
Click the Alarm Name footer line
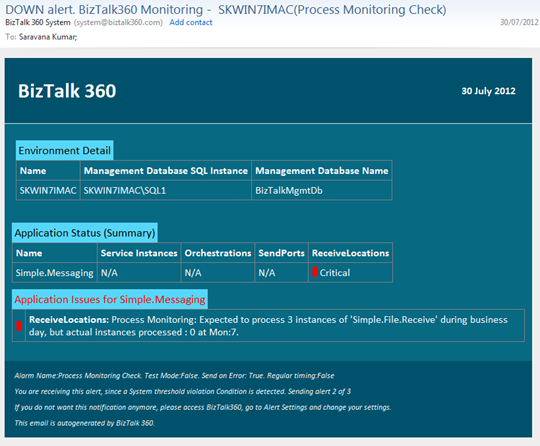coord(174,375)
